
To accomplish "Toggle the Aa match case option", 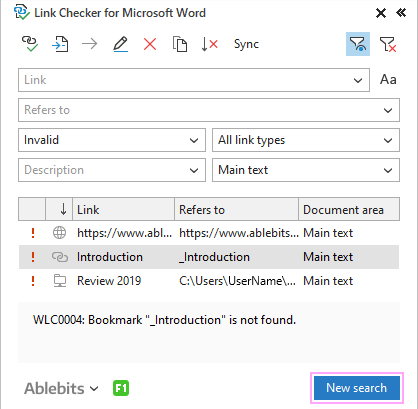I will click(x=388, y=80).
